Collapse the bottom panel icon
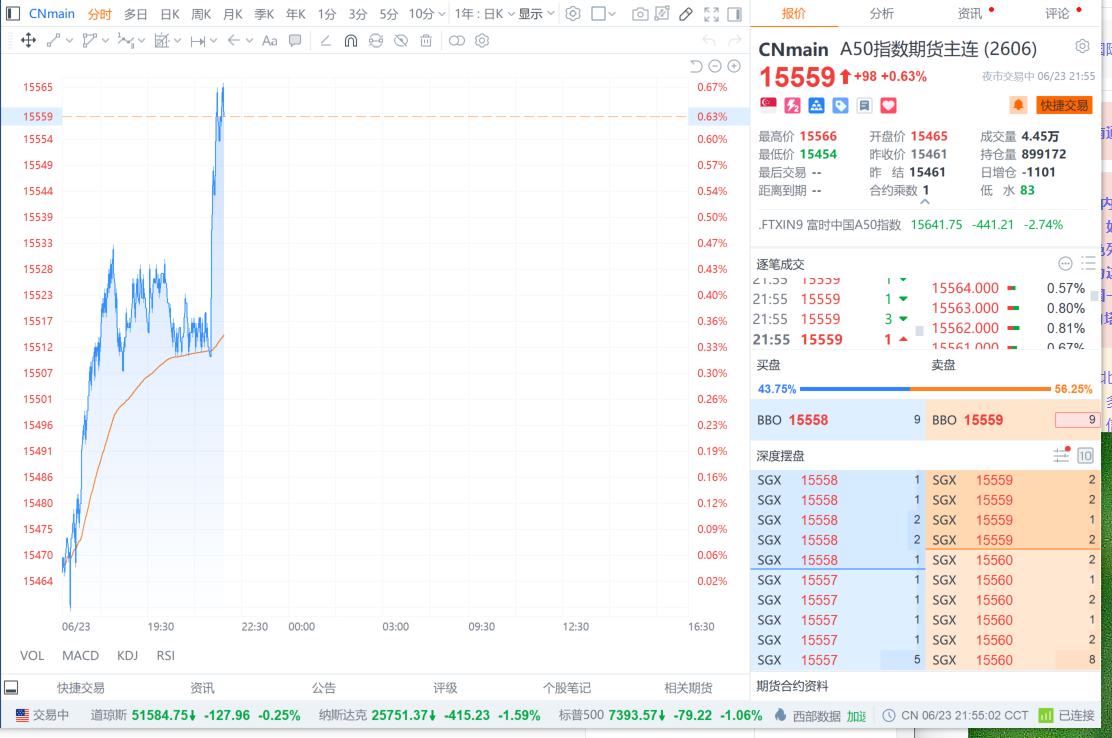 [11, 688]
